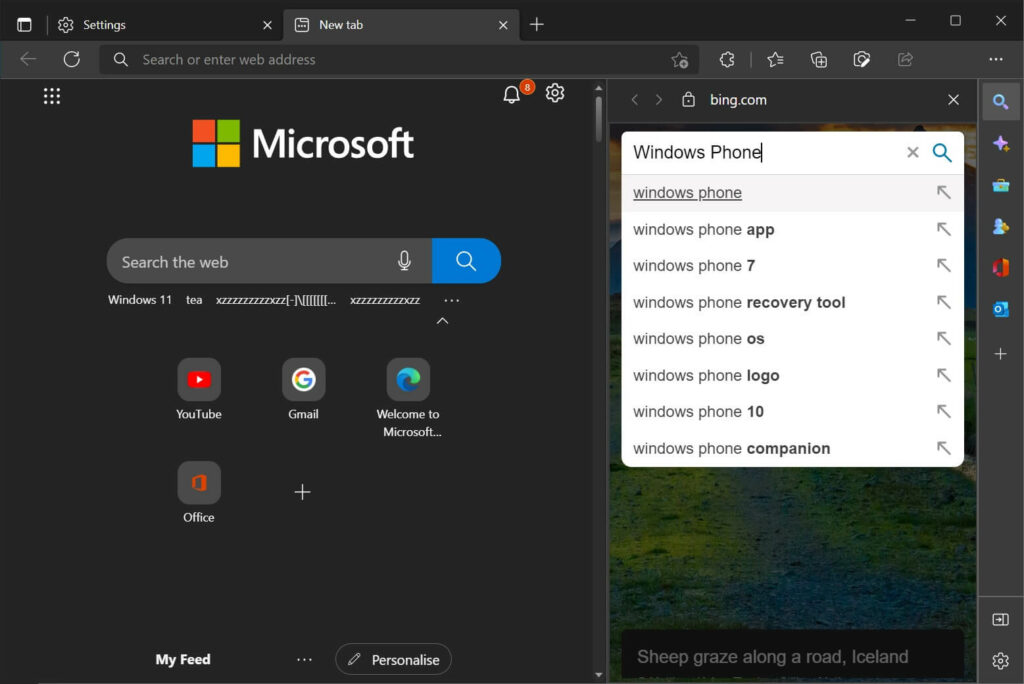Viewport: 1024px width, 684px height.
Task: Open sidebar settings gear at bottom
Action: point(1001,660)
